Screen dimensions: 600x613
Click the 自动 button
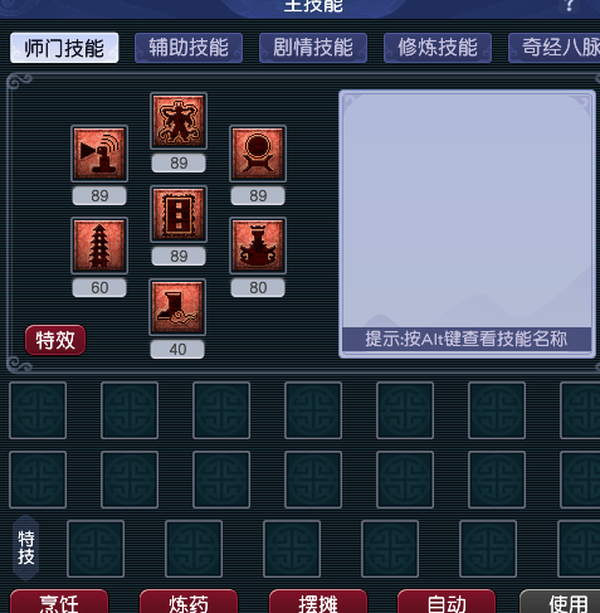pyautogui.click(x=446, y=602)
